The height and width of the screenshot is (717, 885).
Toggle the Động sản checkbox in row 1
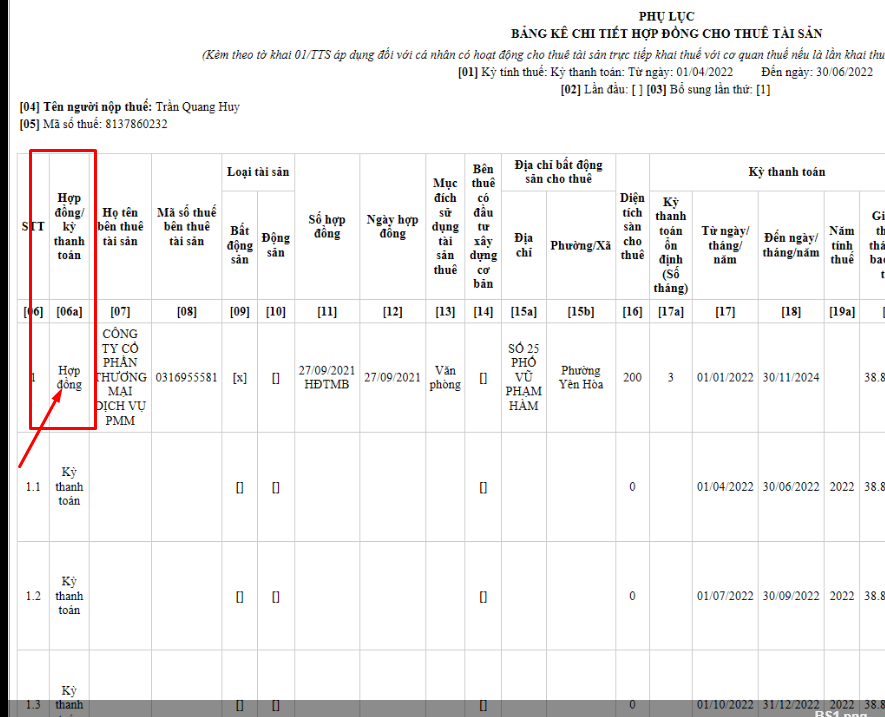[275, 378]
